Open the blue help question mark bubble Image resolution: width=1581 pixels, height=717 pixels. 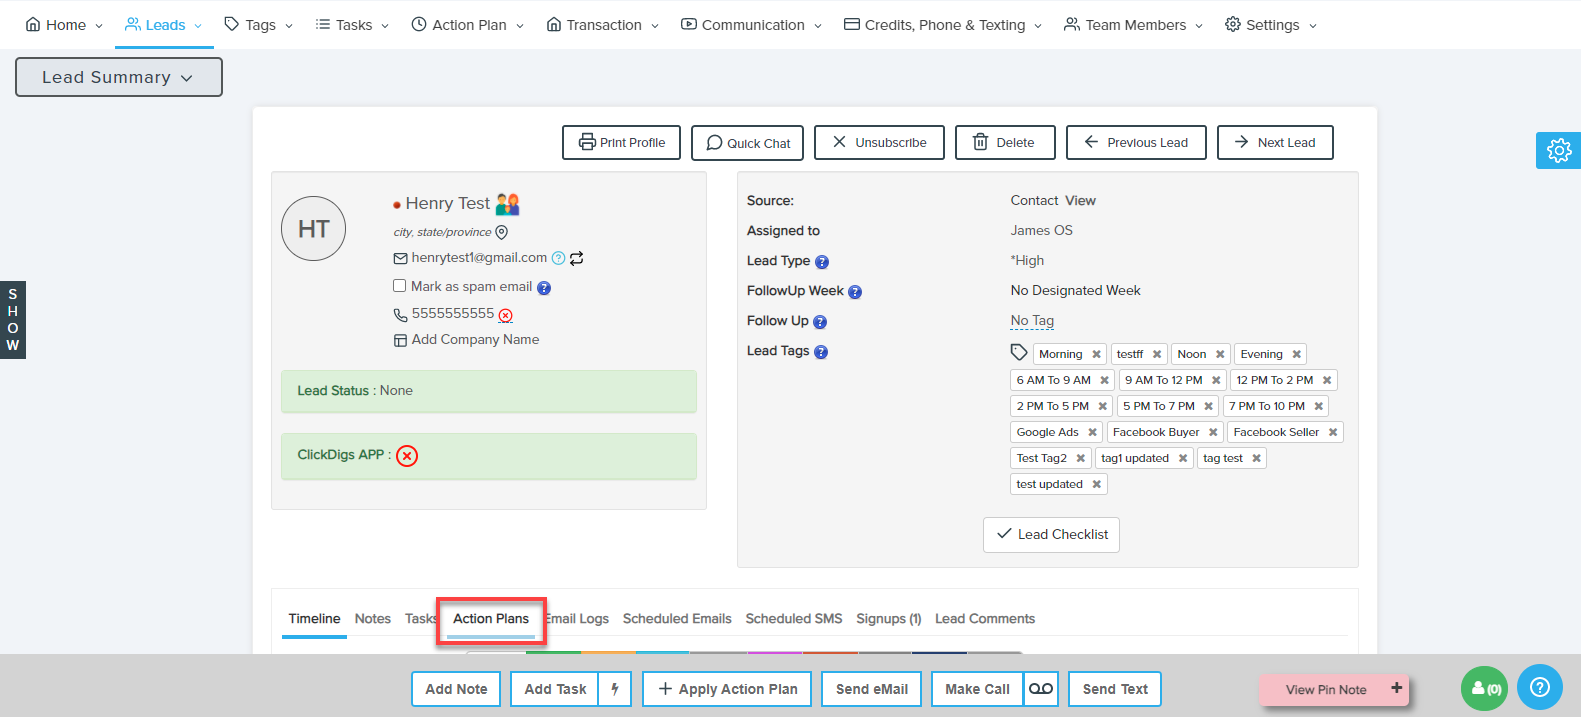pyautogui.click(x=1540, y=688)
